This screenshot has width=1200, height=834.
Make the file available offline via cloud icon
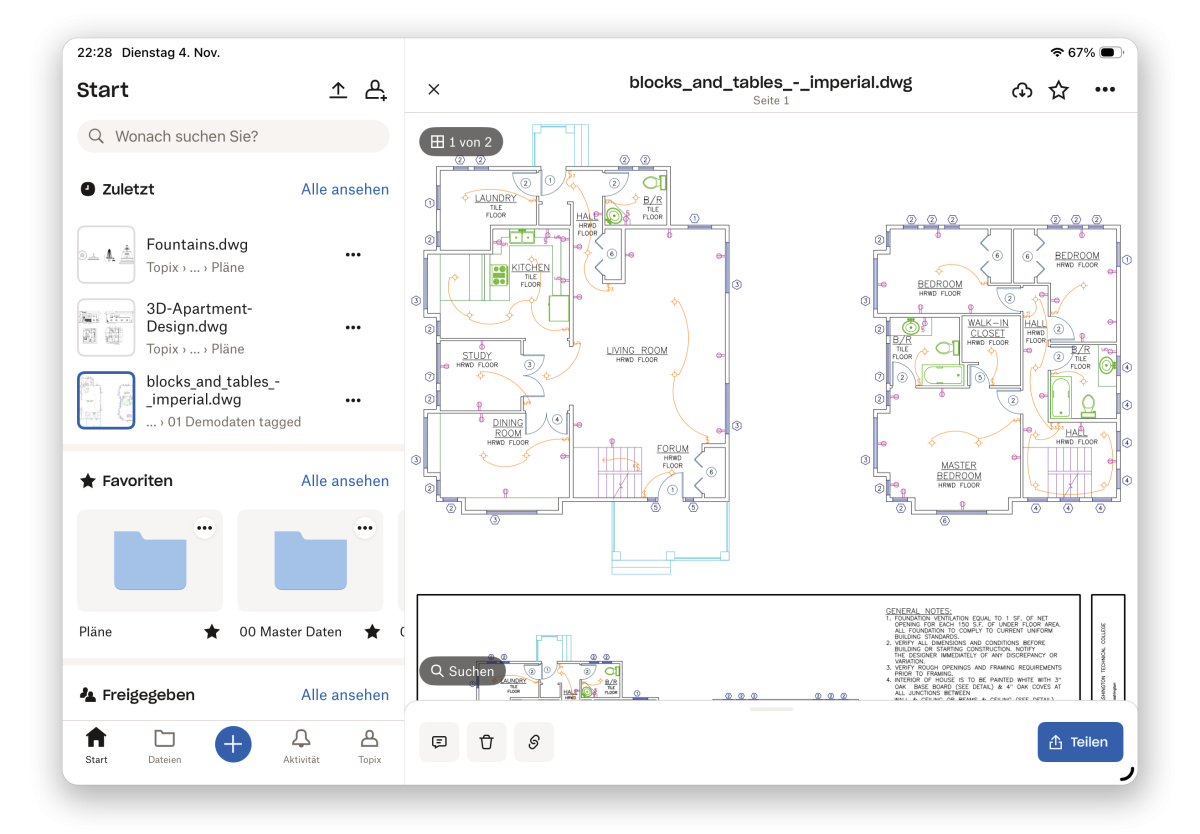pos(1022,91)
